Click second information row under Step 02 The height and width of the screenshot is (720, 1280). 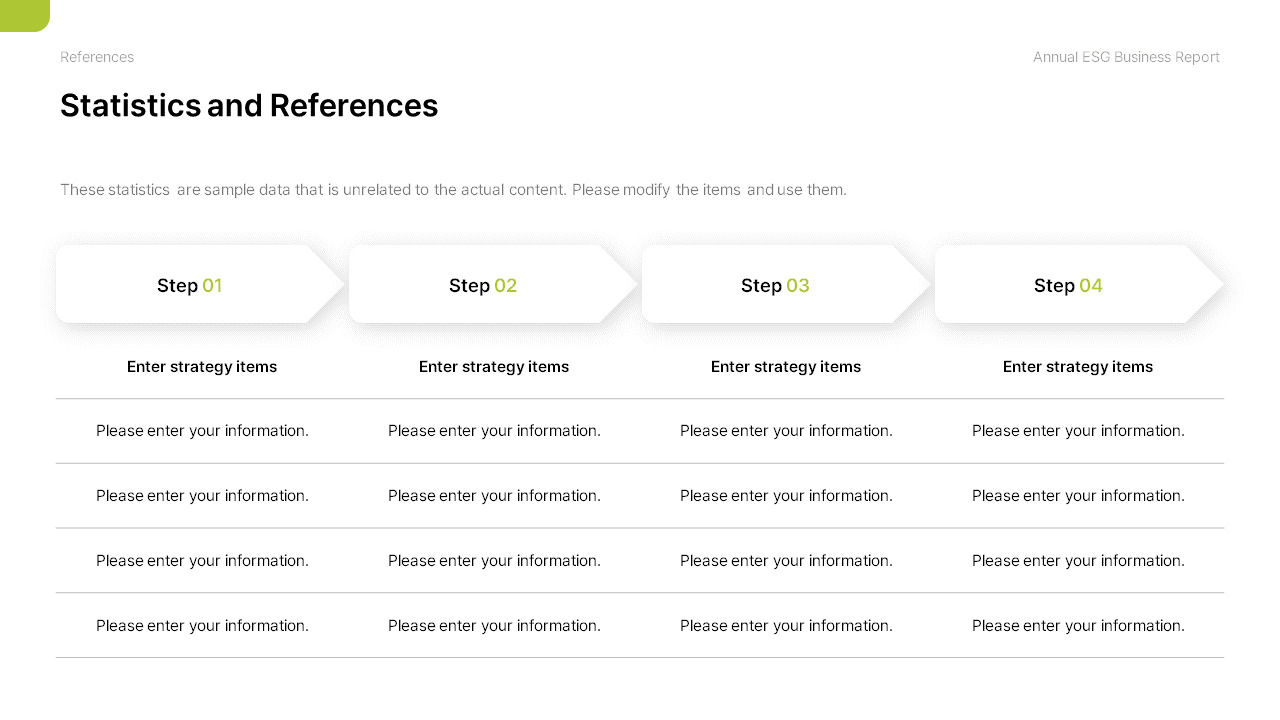point(494,496)
